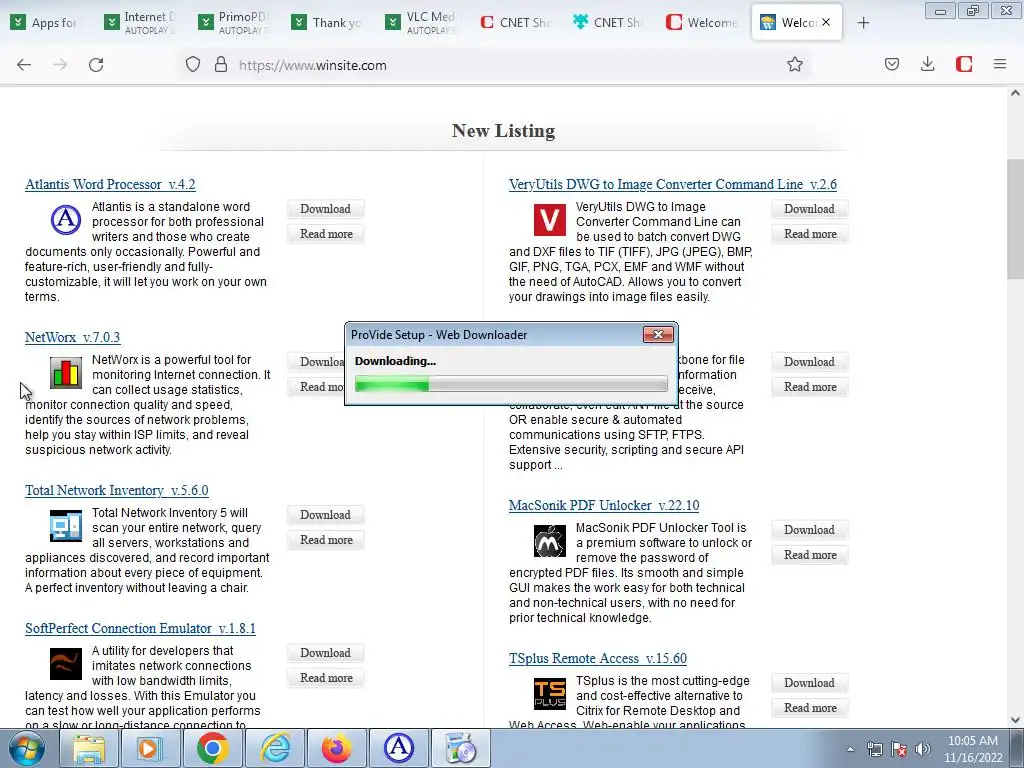
Task: Click the red CNET extension icon
Action: click(964, 65)
